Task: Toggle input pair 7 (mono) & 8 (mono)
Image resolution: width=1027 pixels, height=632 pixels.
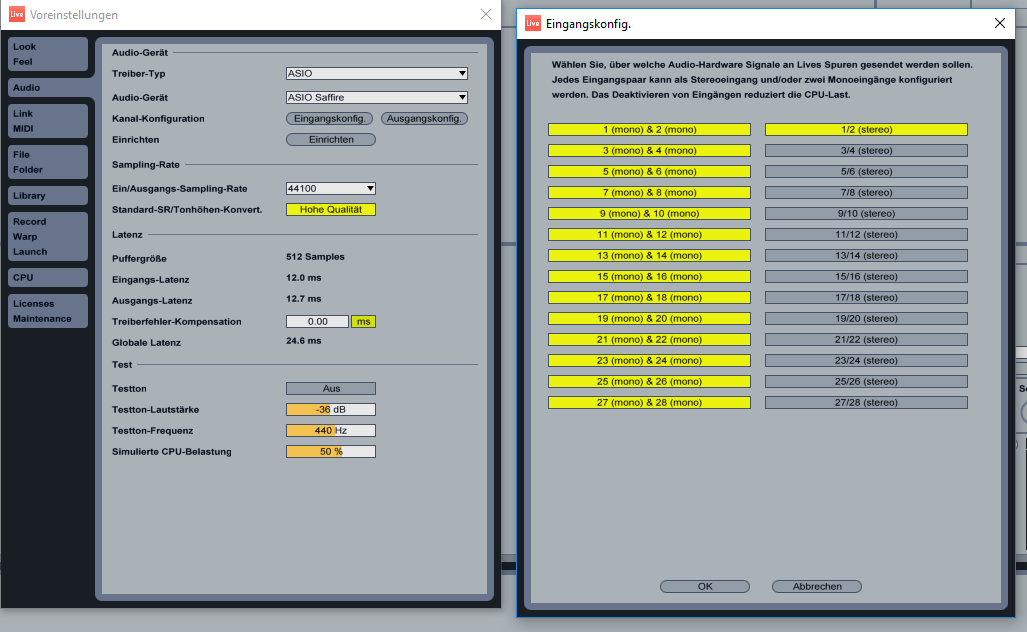Action: click(x=649, y=193)
